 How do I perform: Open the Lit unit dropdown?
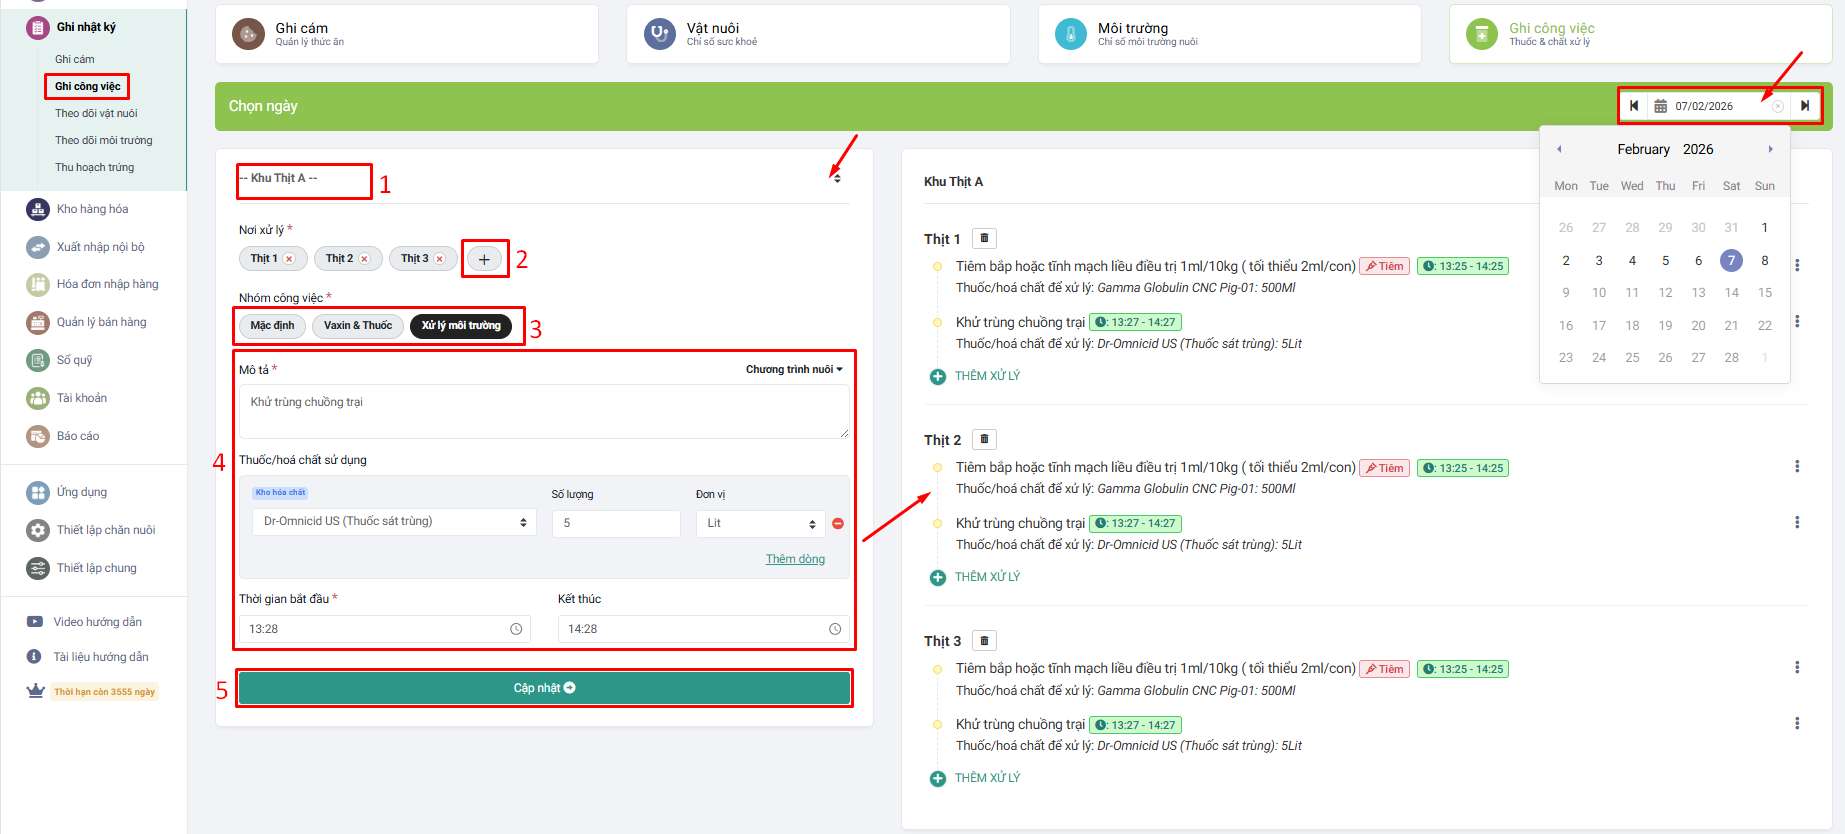(760, 523)
